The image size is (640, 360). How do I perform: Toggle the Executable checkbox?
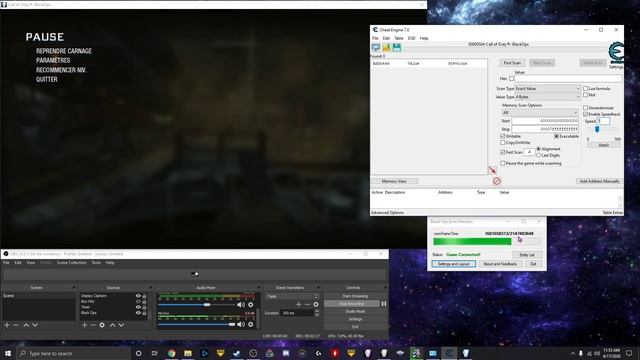point(556,136)
